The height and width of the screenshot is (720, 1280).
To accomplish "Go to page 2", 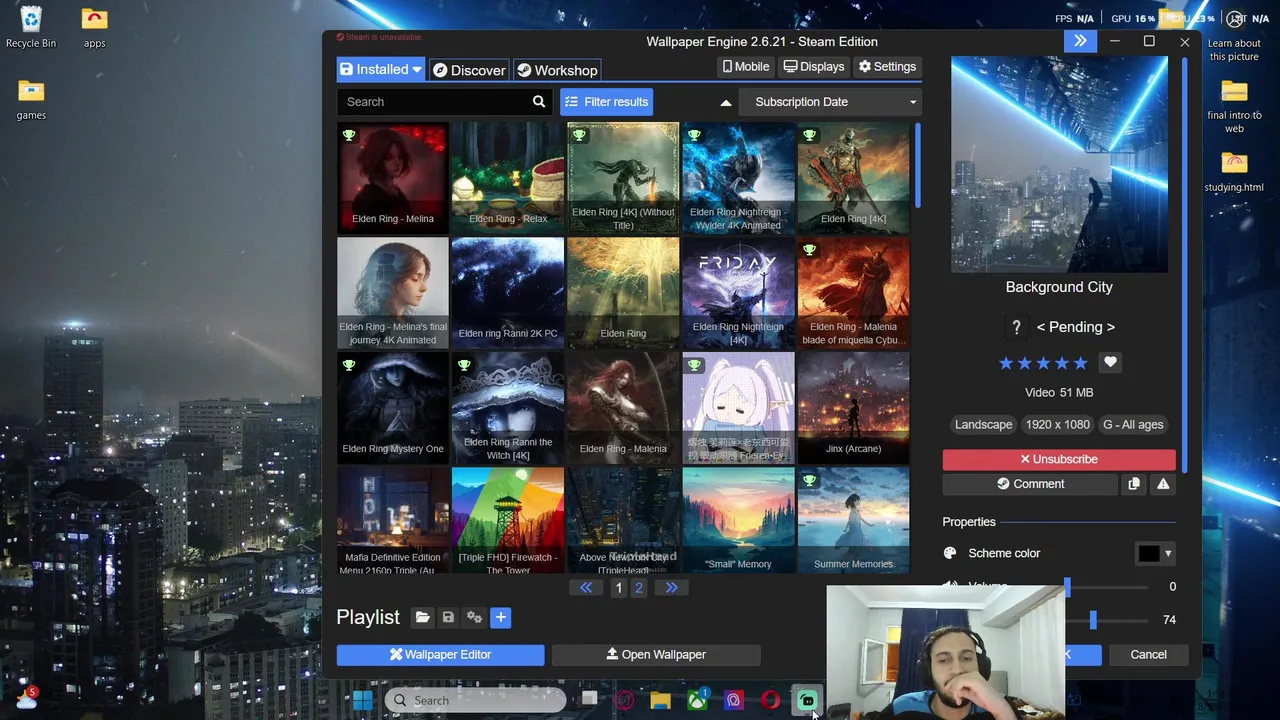I will click(639, 588).
